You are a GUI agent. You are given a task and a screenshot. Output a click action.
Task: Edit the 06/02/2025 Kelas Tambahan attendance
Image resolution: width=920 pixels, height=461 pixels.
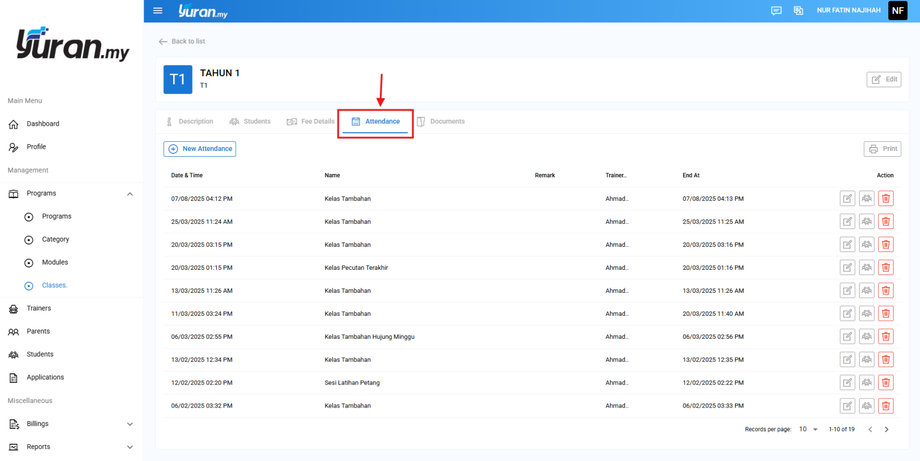click(847, 406)
